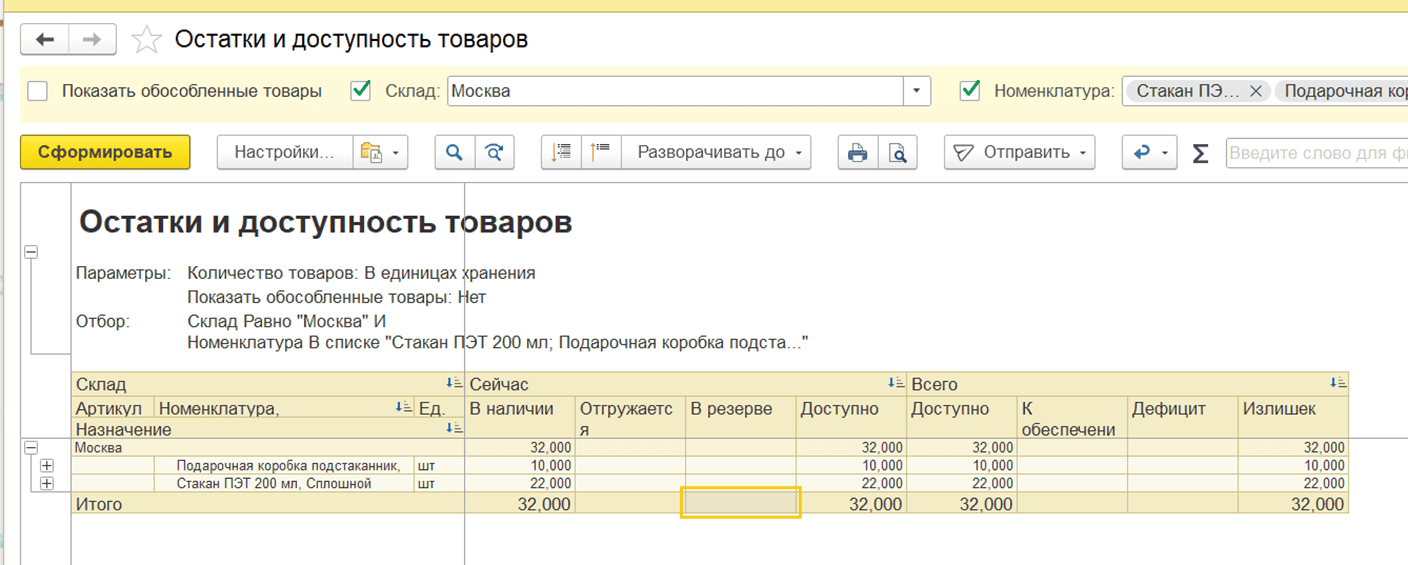Click the Сформировать button
1408x565 pixels.
click(x=105, y=153)
